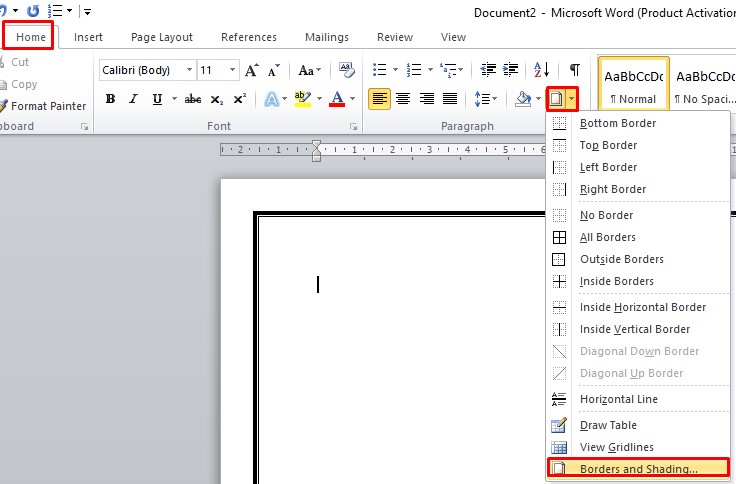Open the font name combo box
This screenshot has width=736, height=484.
point(147,70)
